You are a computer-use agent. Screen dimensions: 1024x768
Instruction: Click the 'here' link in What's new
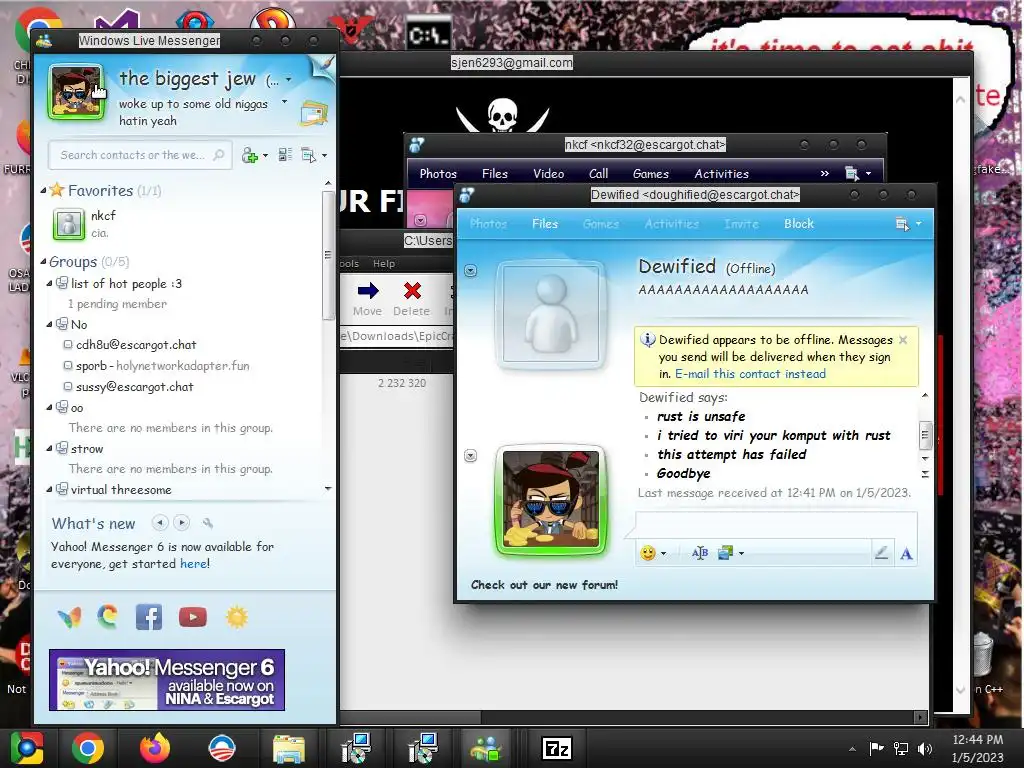(x=193, y=564)
